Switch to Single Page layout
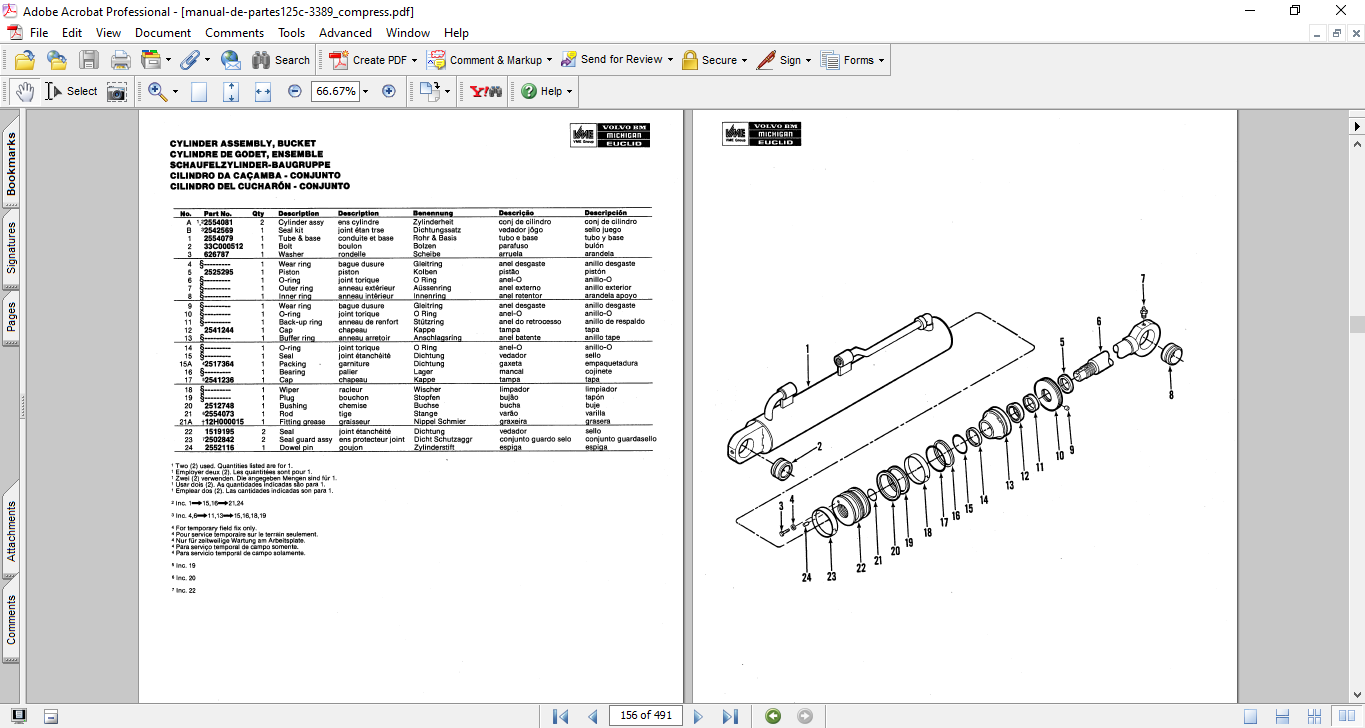Screen dimensions: 1365x728 click(1251, 716)
